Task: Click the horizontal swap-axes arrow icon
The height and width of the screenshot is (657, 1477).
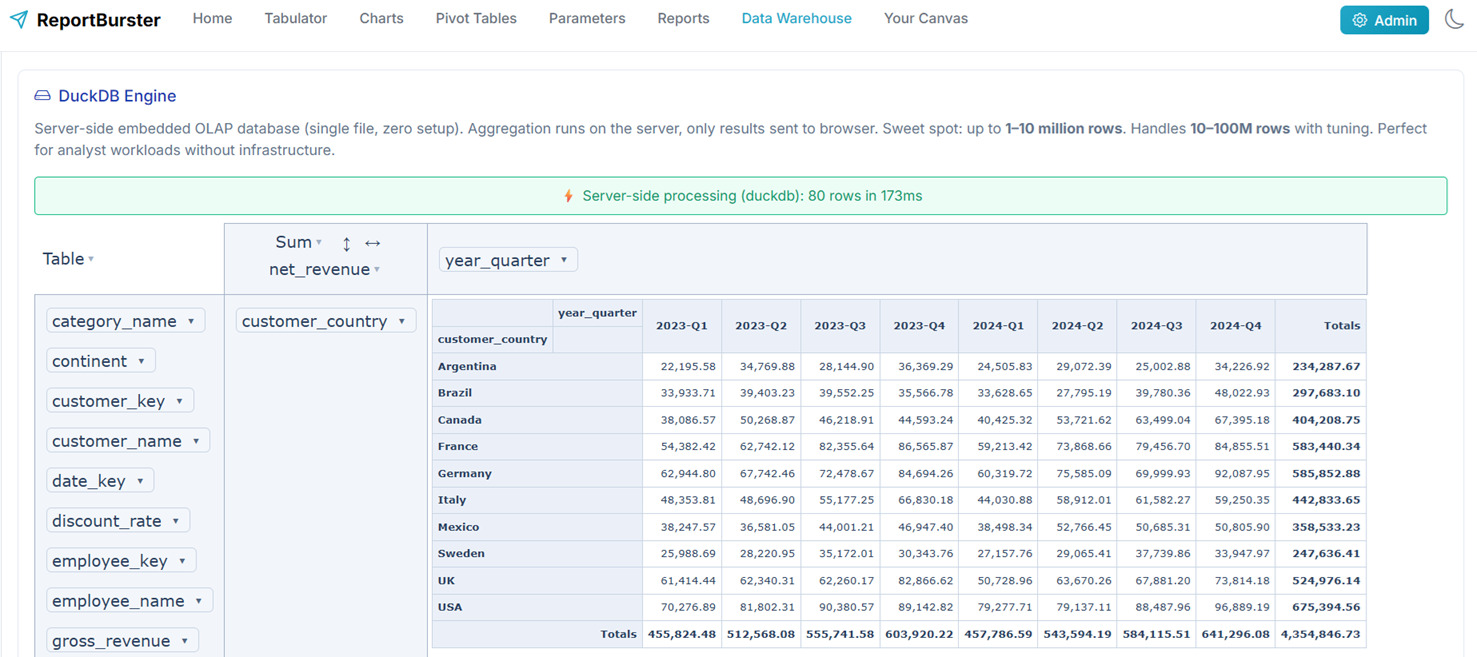Action: (x=372, y=243)
